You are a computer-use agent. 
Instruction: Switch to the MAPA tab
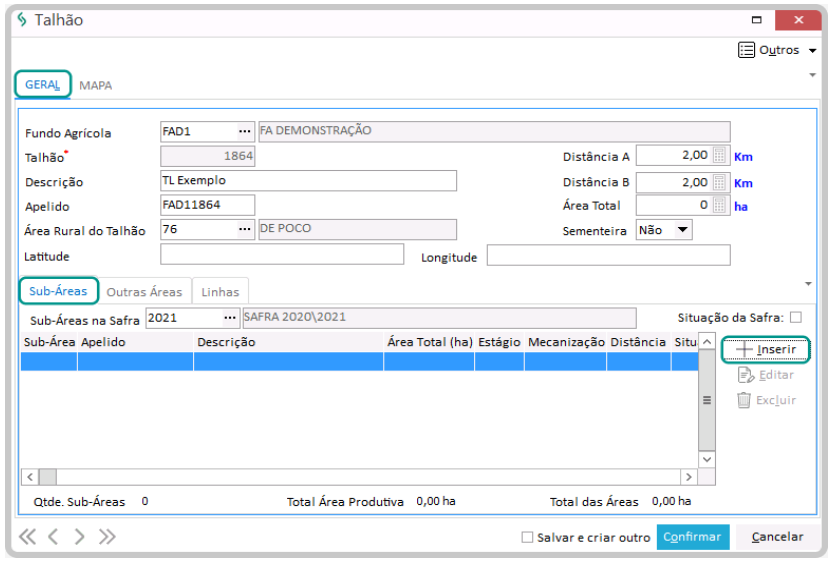96,86
